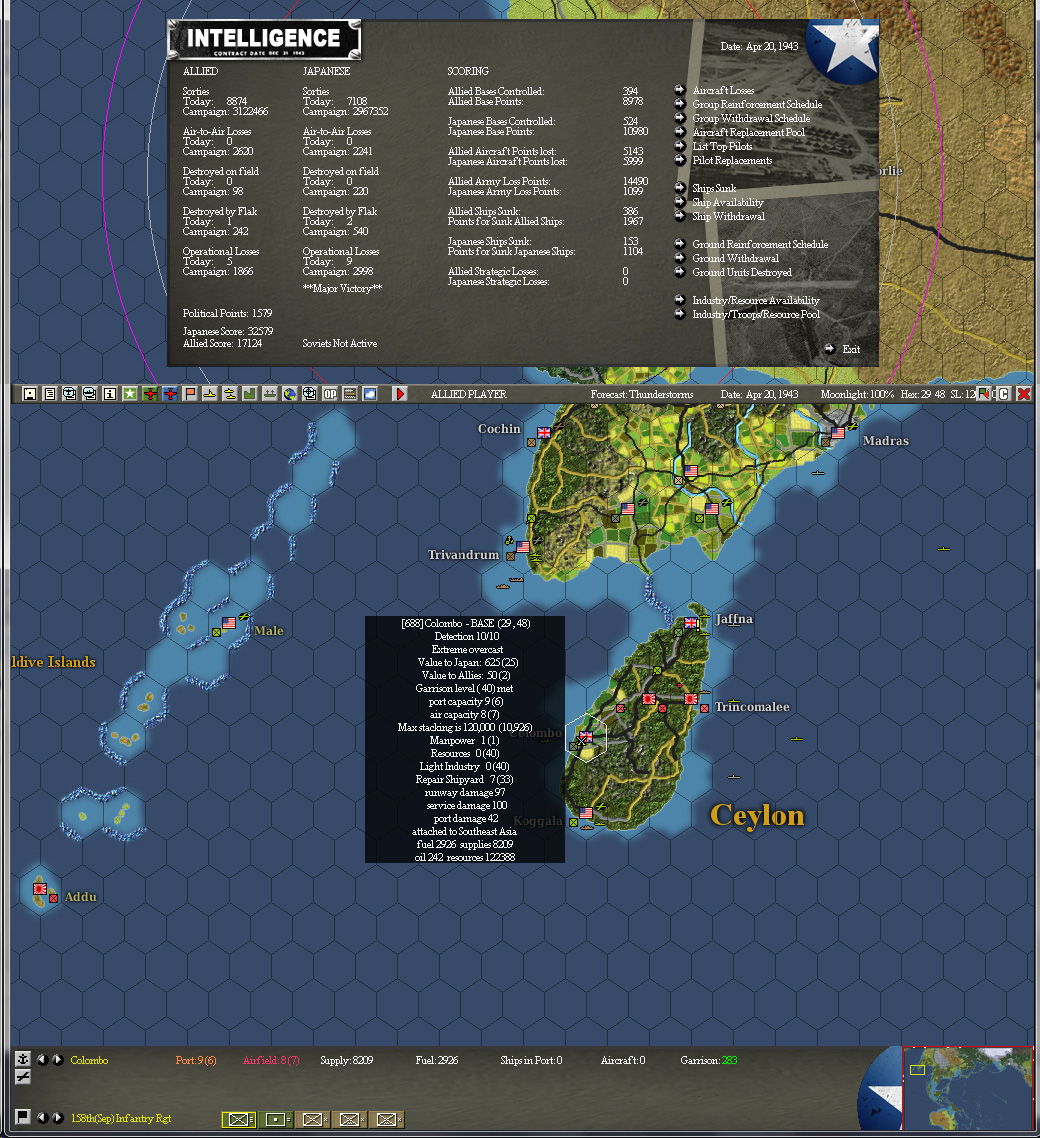The image size is (1040, 1138).
Task: Click the white star on green toolbar icon
Action: pyautogui.click(x=130, y=394)
